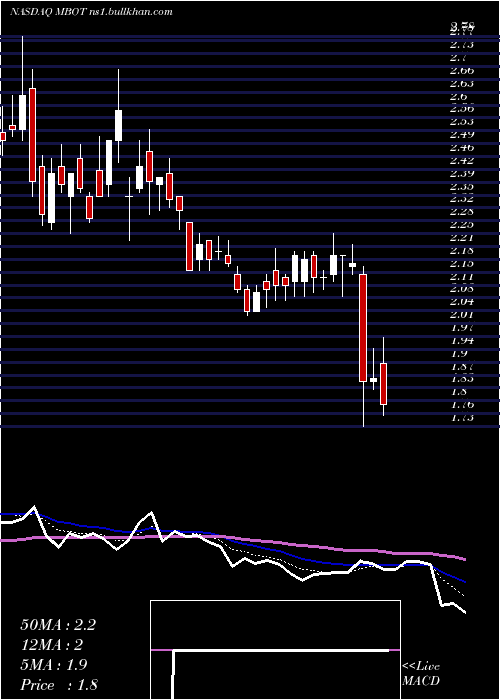
Task: Click the 2.28 price axis label
Action: click(462, 211)
